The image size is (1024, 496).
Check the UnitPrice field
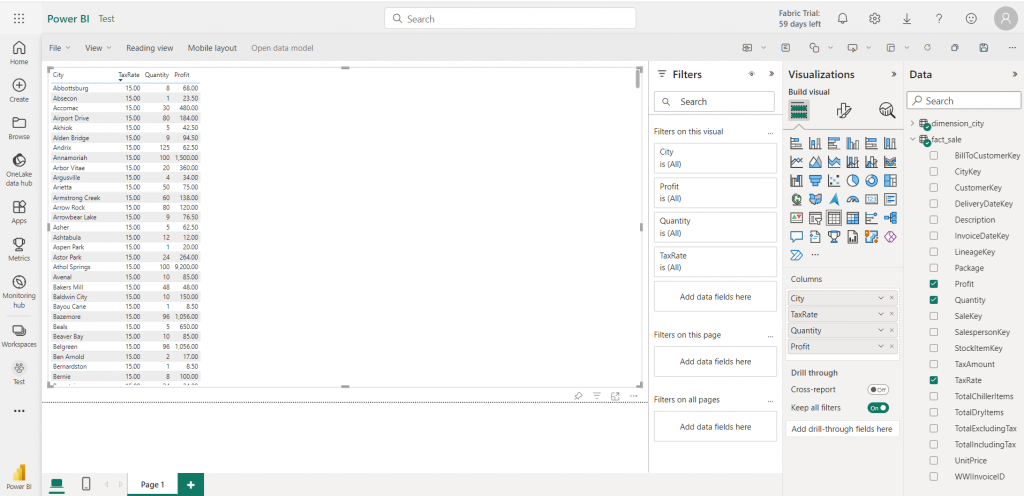(x=934, y=460)
